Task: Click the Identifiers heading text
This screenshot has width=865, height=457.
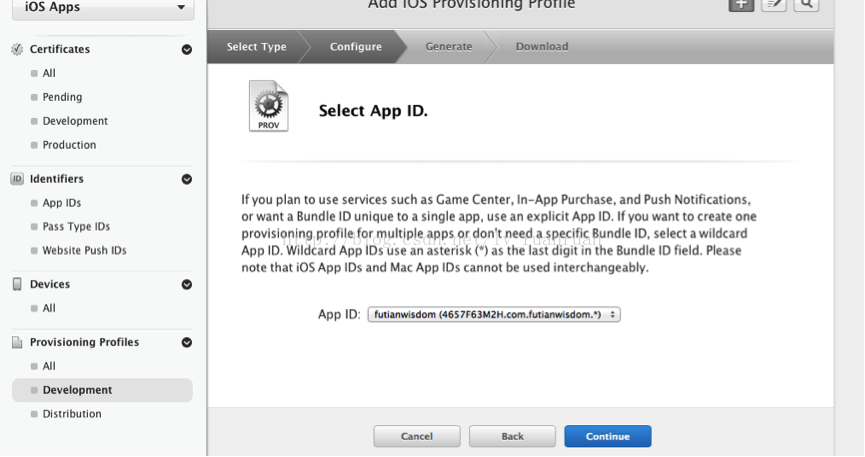Action: (x=57, y=179)
